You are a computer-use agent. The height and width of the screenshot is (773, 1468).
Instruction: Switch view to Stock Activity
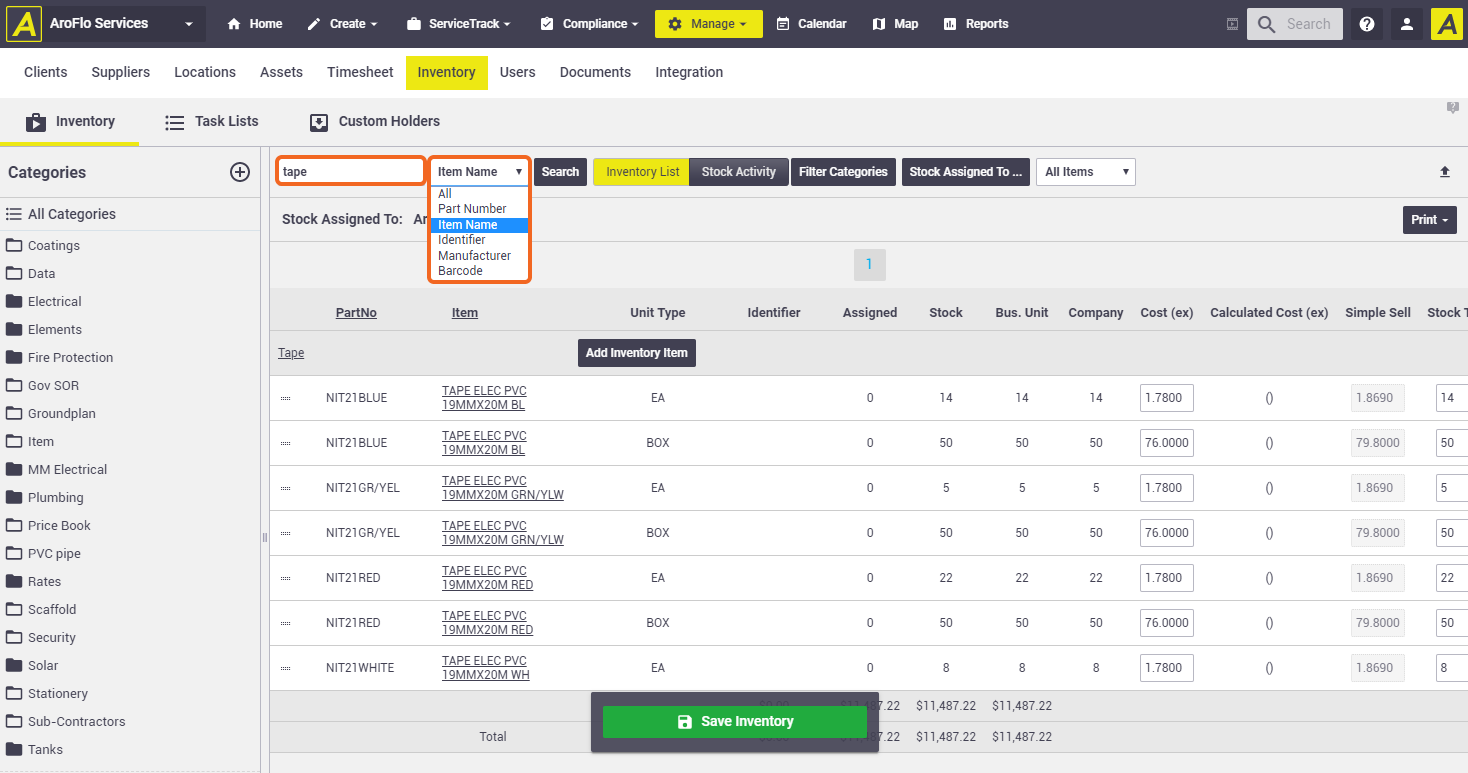pos(738,172)
